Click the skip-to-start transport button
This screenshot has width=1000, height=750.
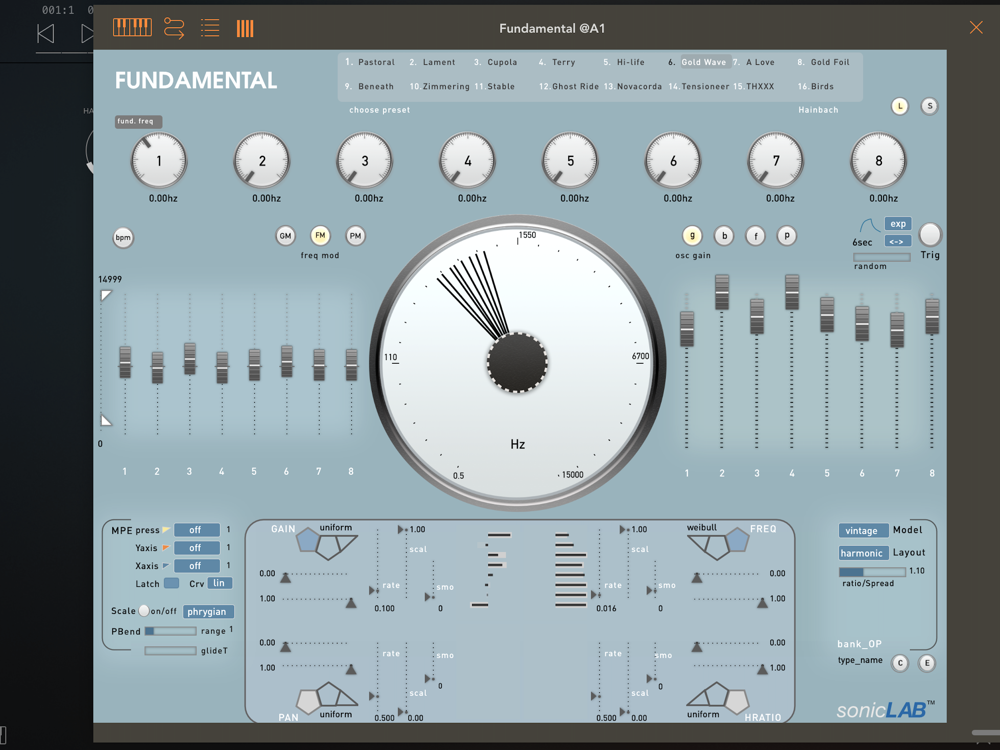tap(45, 33)
